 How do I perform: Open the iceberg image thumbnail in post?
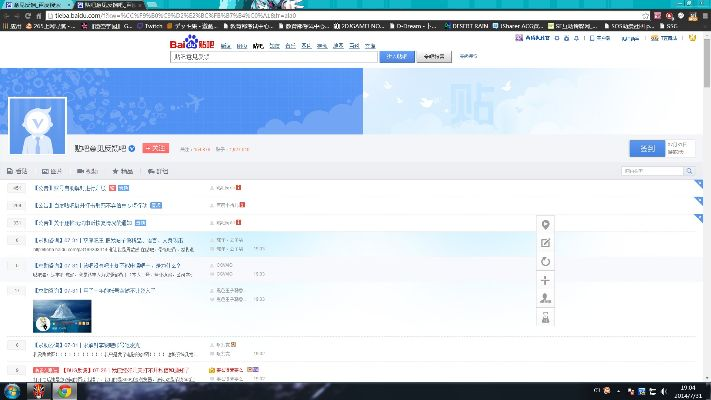click(x=55, y=316)
